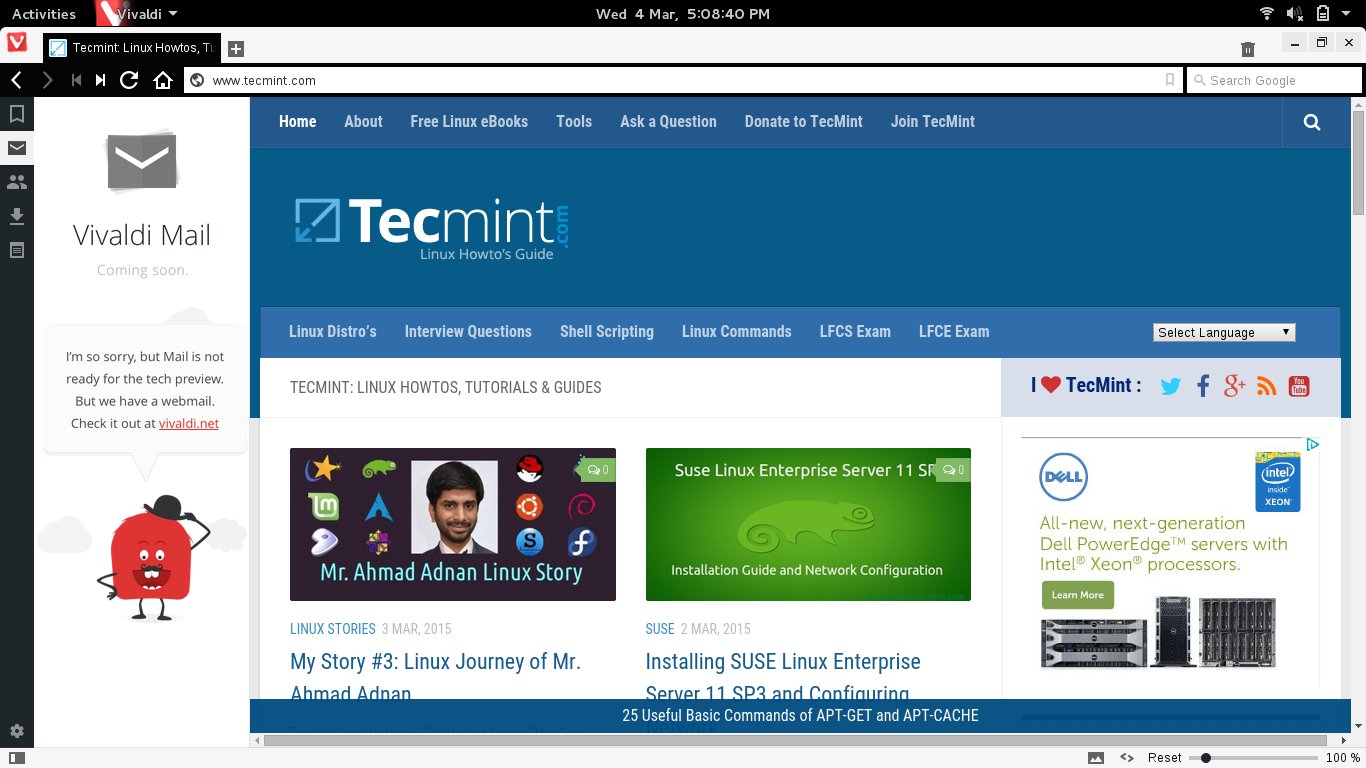Open Shell Scripting category
The width and height of the screenshot is (1366, 768).
click(607, 331)
